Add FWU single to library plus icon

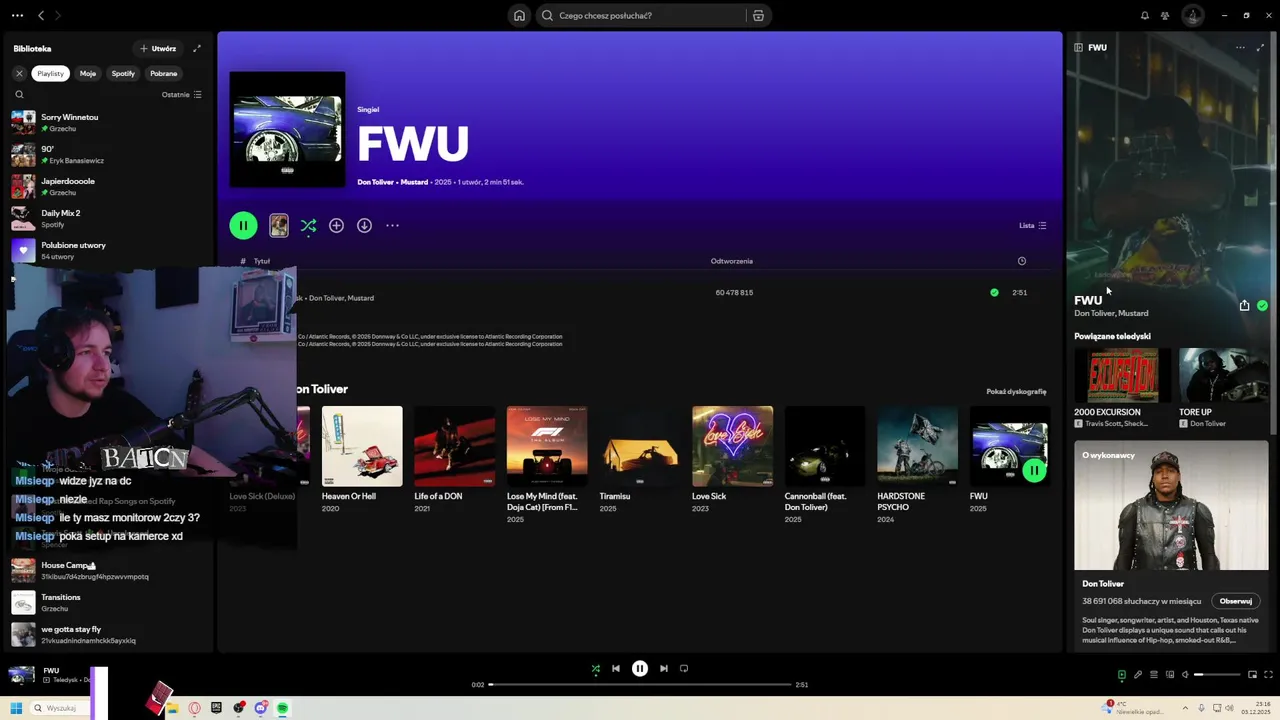click(x=336, y=225)
